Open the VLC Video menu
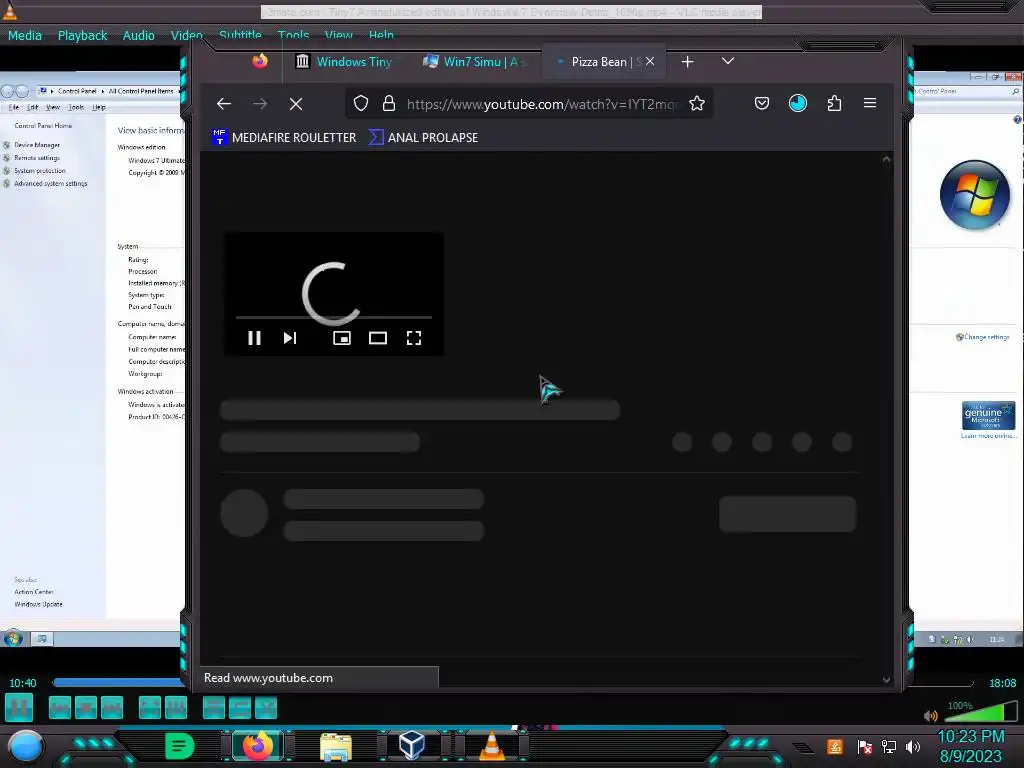 pyautogui.click(x=186, y=35)
